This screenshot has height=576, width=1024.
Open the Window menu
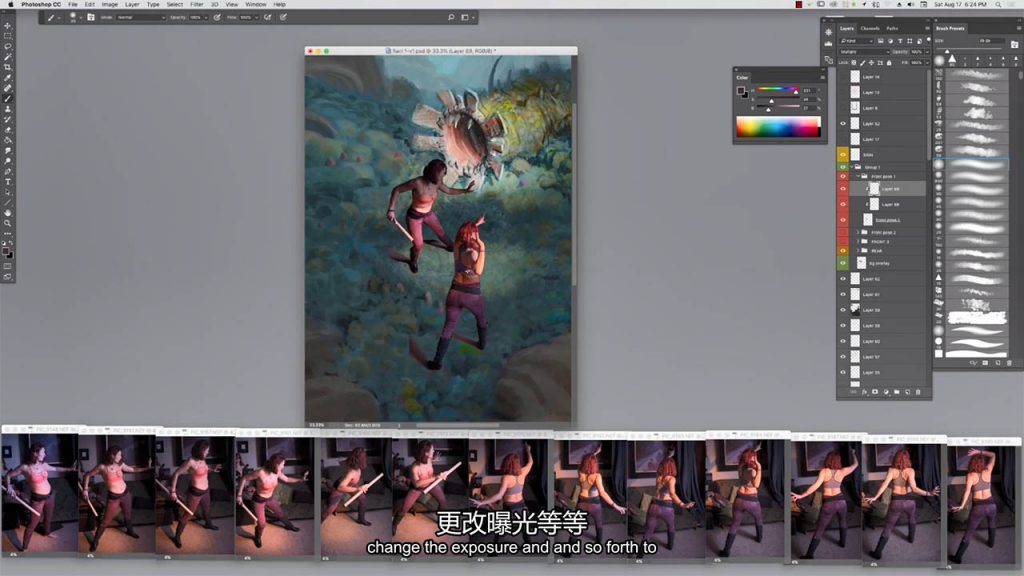(255, 4)
